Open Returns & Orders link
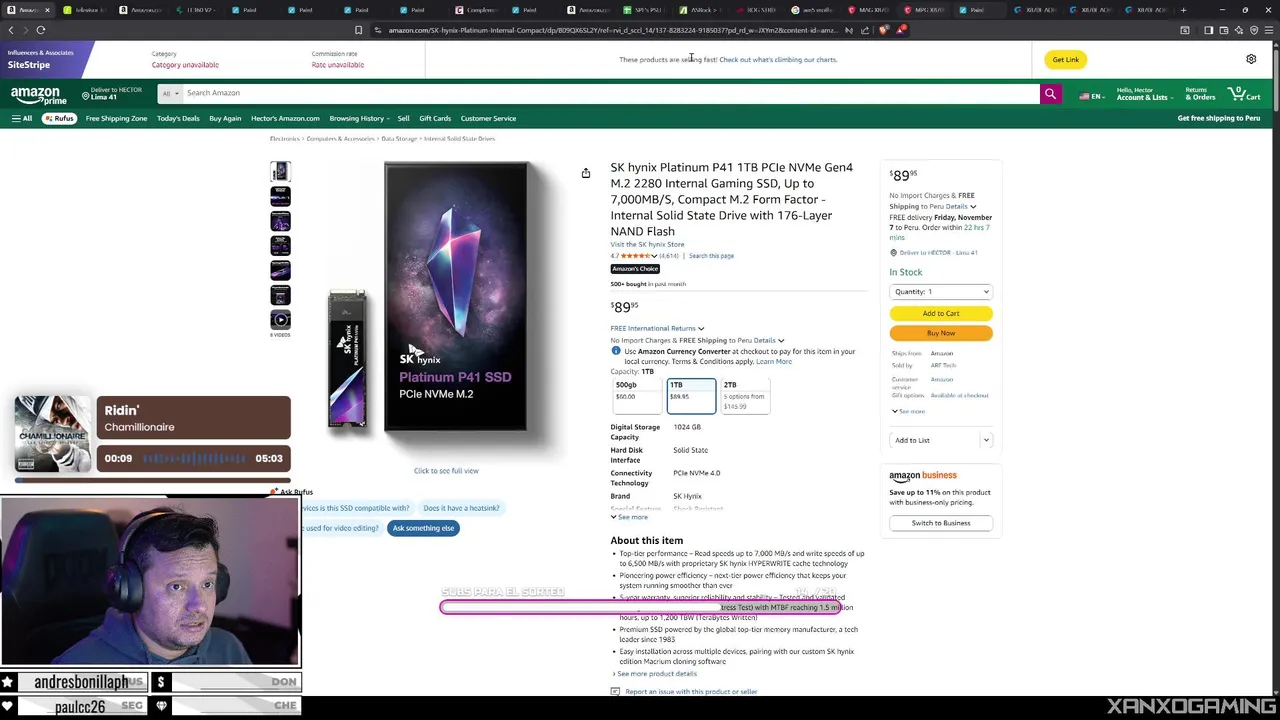 (x=1201, y=94)
